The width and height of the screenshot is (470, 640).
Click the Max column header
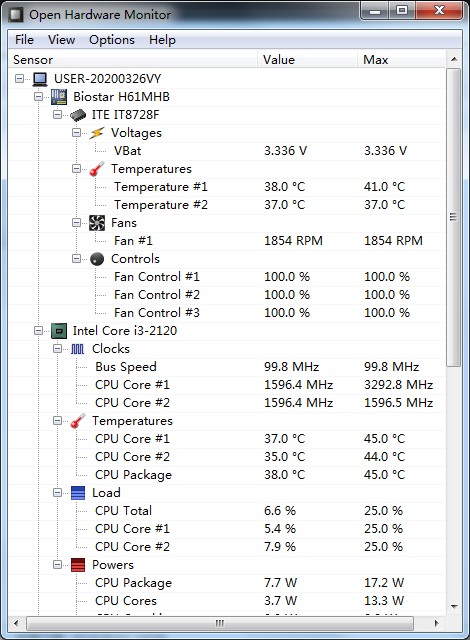pyautogui.click(x=401, y=60)
